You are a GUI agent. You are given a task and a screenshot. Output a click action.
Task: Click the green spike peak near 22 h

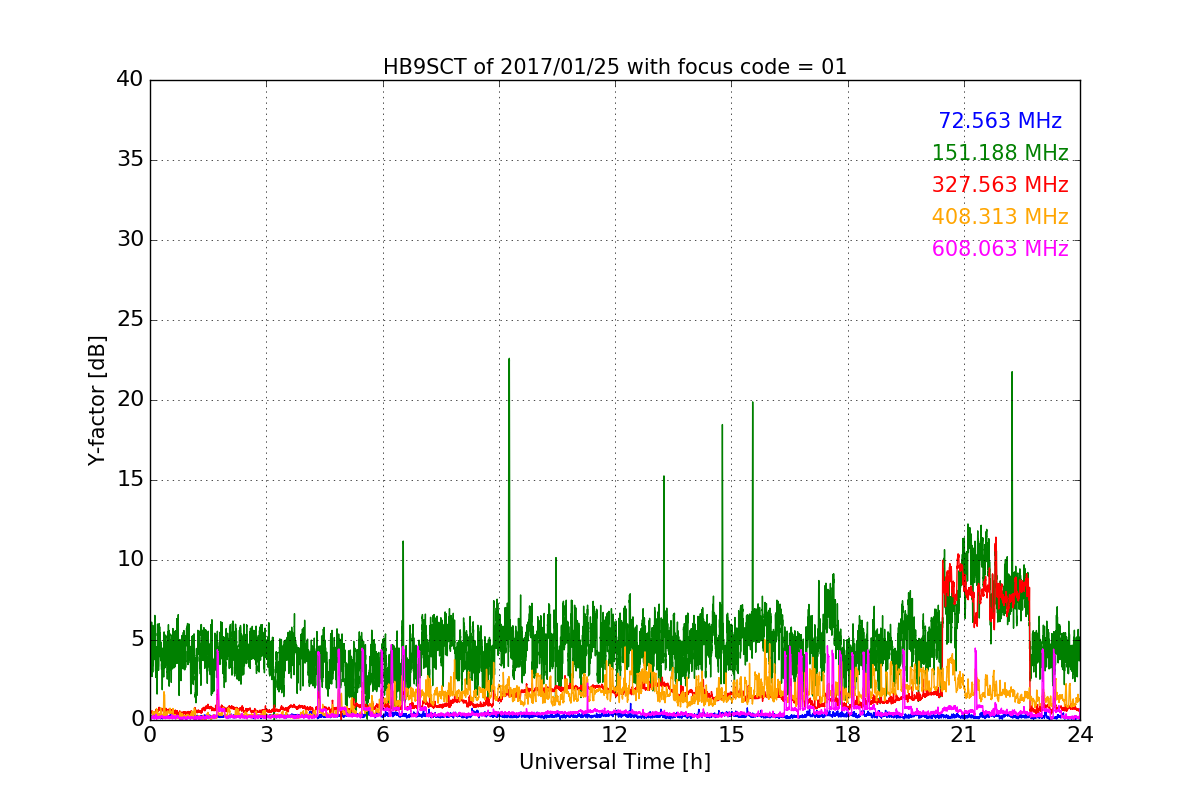(x=1012, y=373)
